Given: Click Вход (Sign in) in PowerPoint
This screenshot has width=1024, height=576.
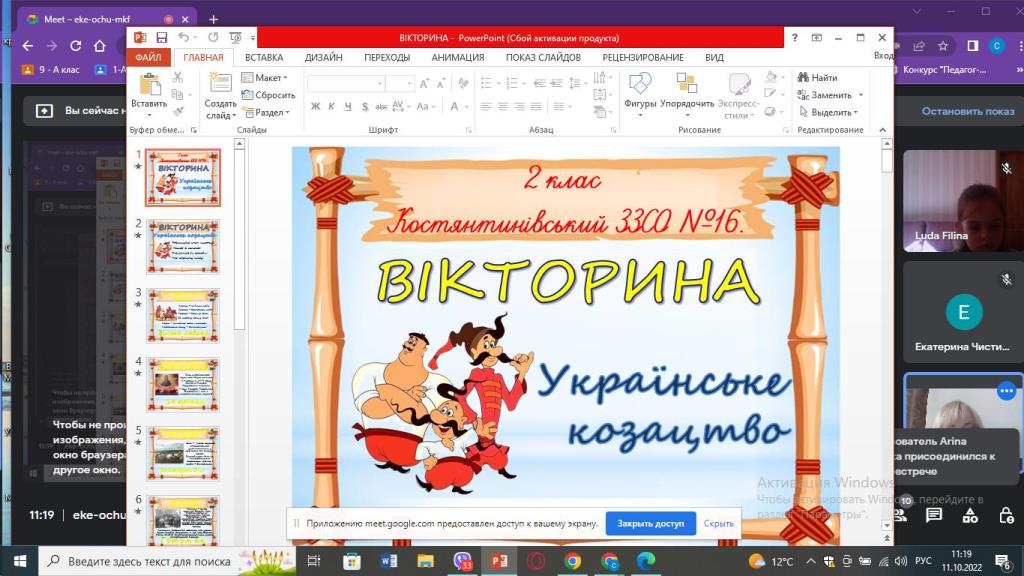Looking at the screenshot, I should point(884,56).
